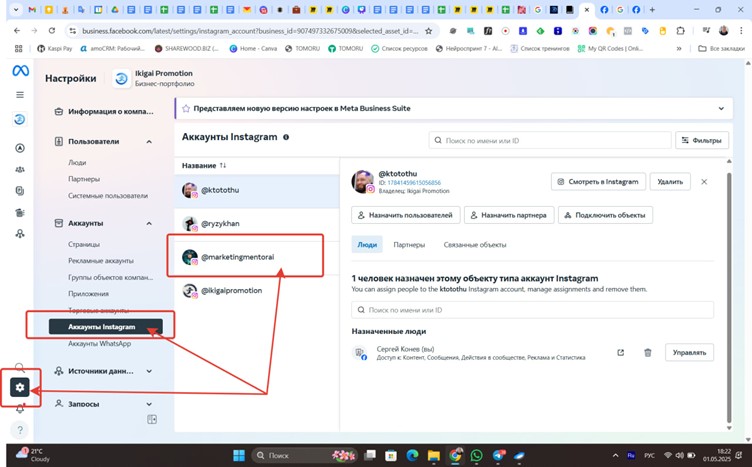Screen dimensions: 752x467
Task: Select the @ryzykhan account row
Action: pos(257,223)
